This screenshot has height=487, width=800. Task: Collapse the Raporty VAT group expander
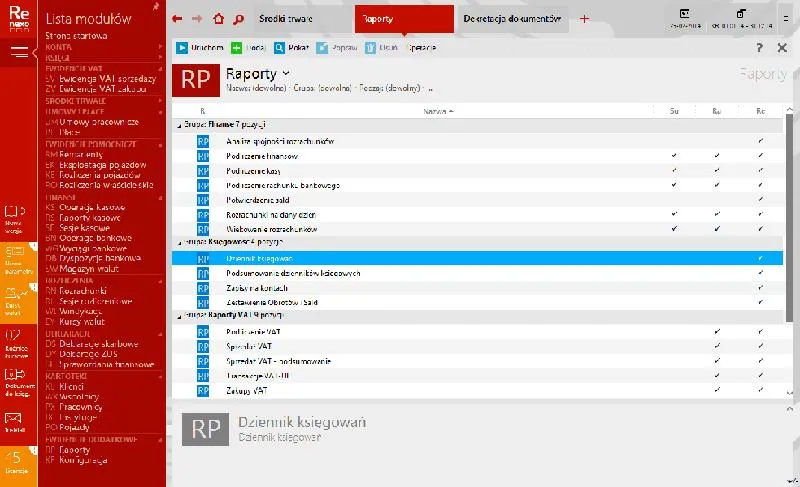click(179, 316)
